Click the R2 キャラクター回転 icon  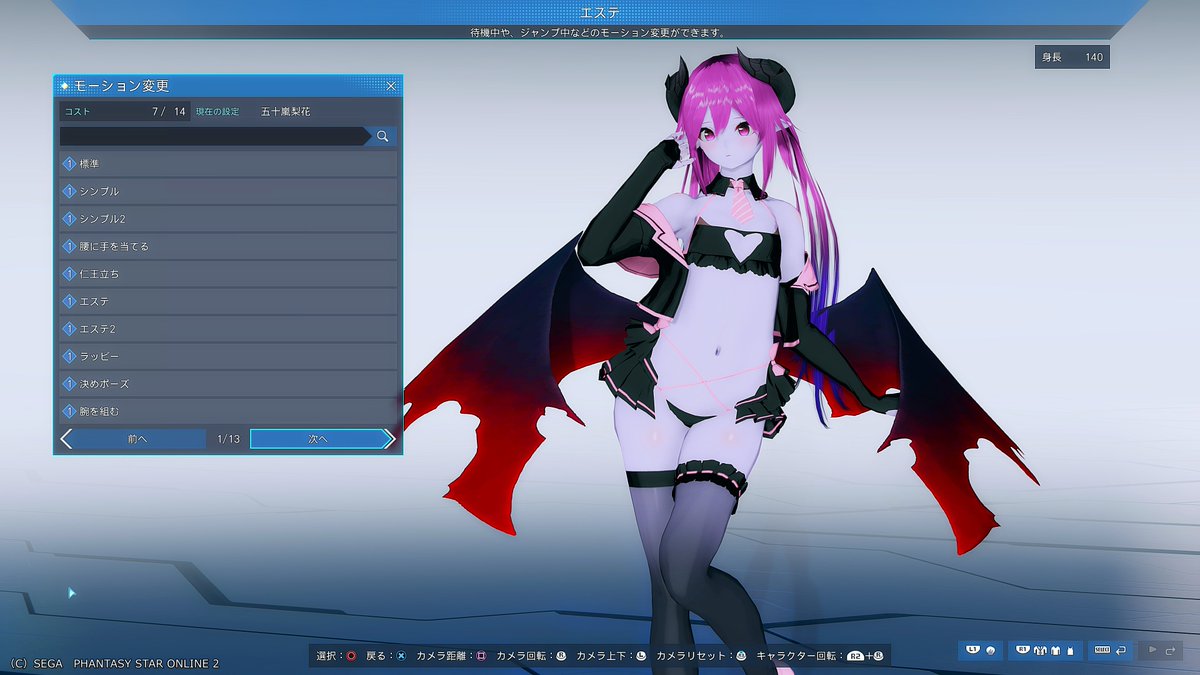[856, 656]
